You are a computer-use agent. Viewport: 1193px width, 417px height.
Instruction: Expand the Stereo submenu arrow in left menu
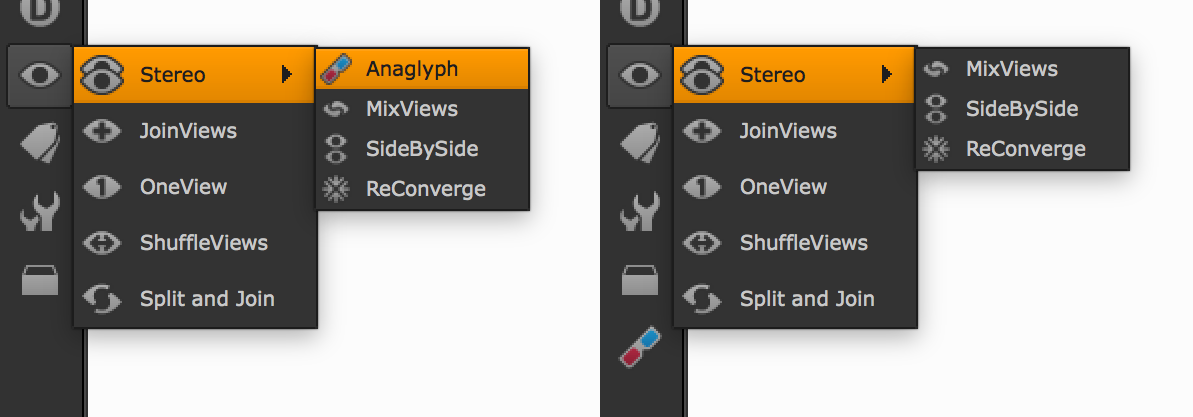pyautogui.click(x=287, y=74)
